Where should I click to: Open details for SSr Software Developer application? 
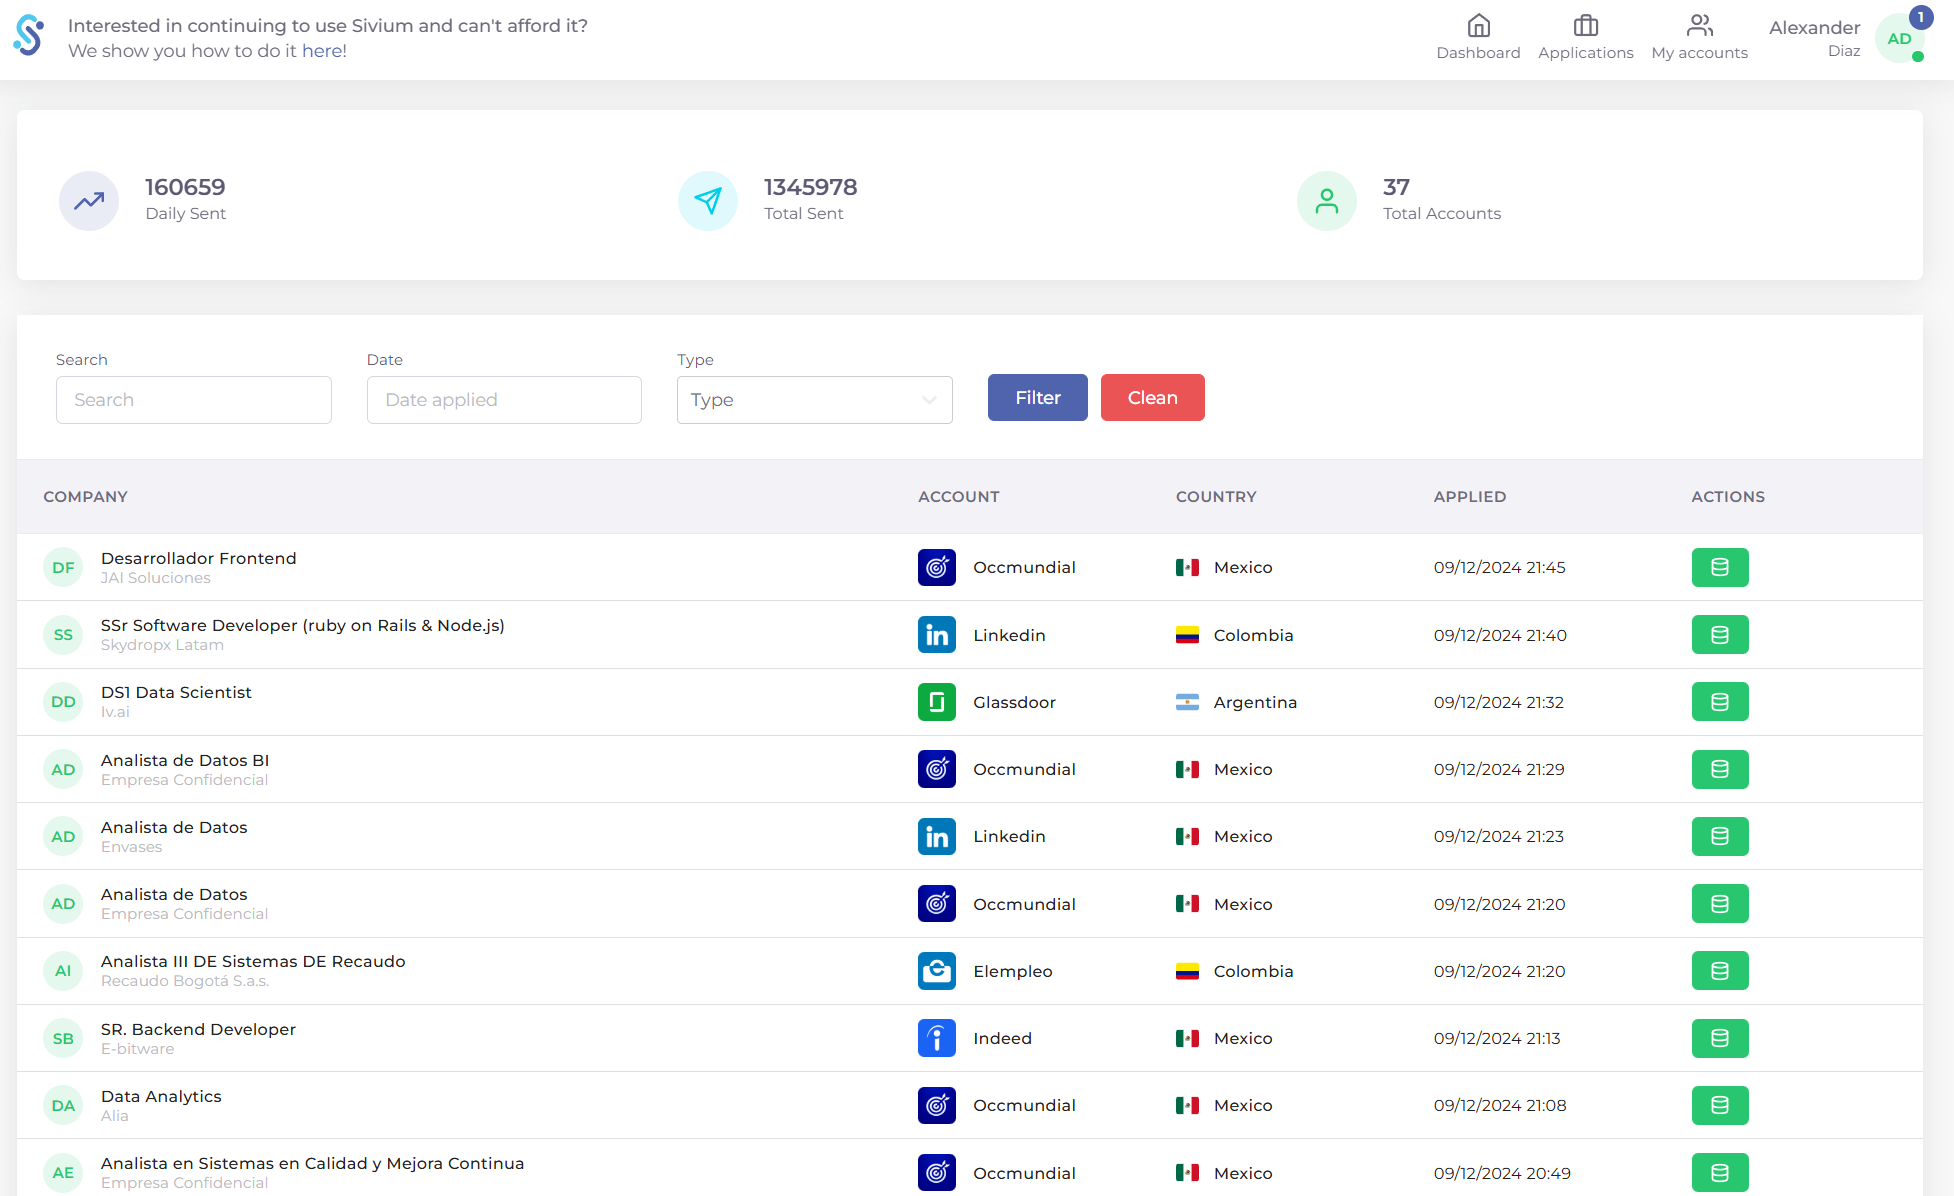tap(1720, 635)
